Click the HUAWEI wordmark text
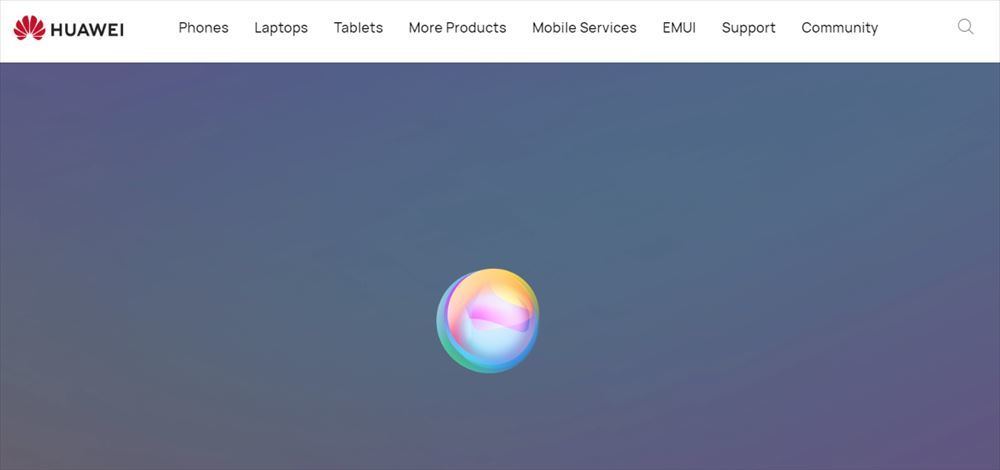The height and width of the screenshot is (470, 1000). tap(87, 29)
